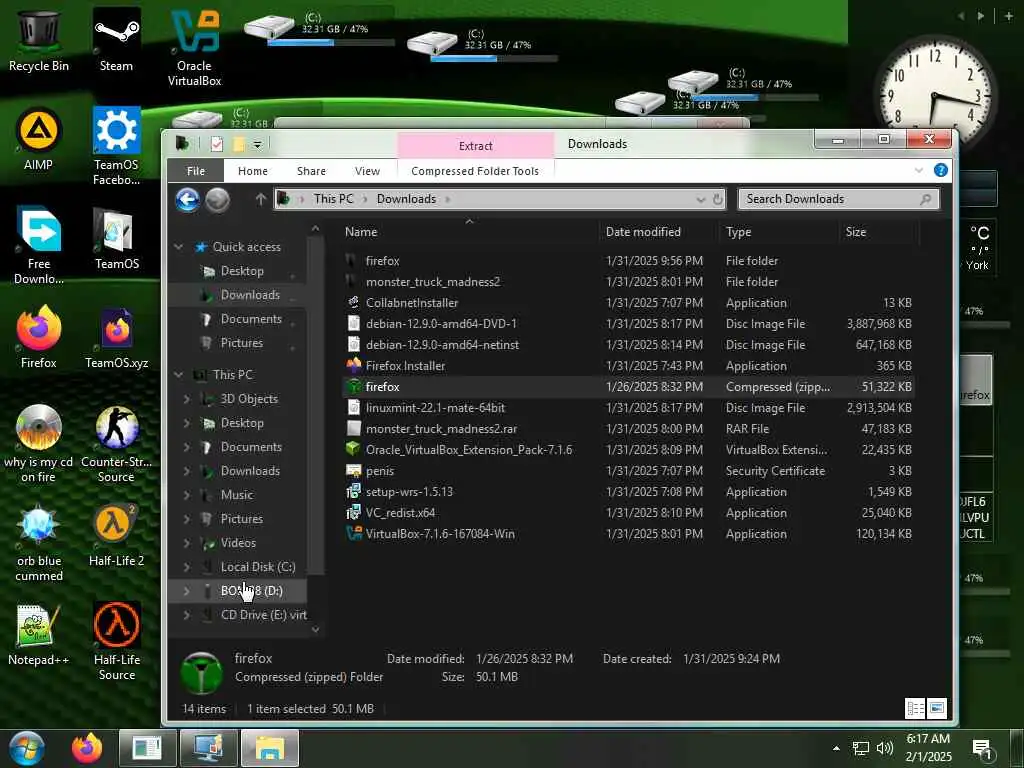
Task: Collapse the Quick access tree node
Action: tap(178, 247)
